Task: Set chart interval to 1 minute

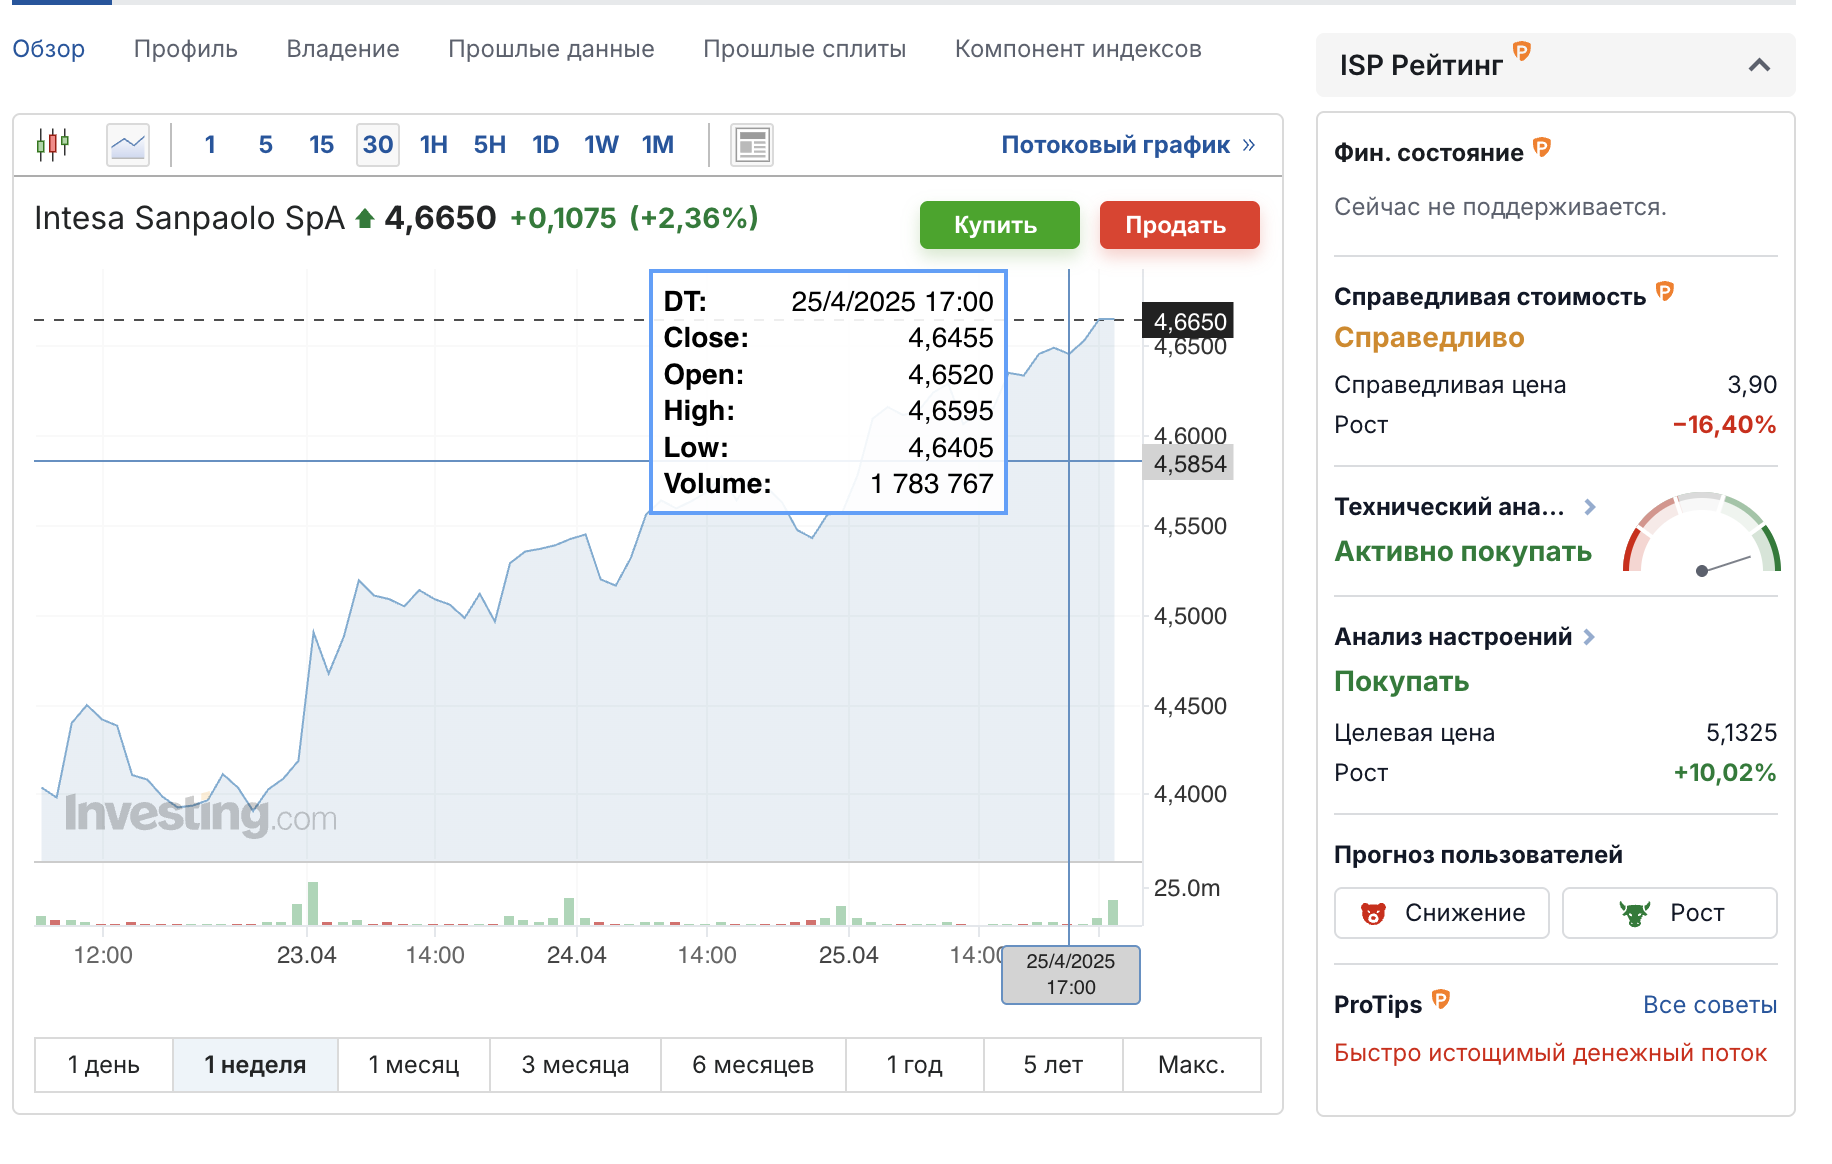Action: (210, 145)
